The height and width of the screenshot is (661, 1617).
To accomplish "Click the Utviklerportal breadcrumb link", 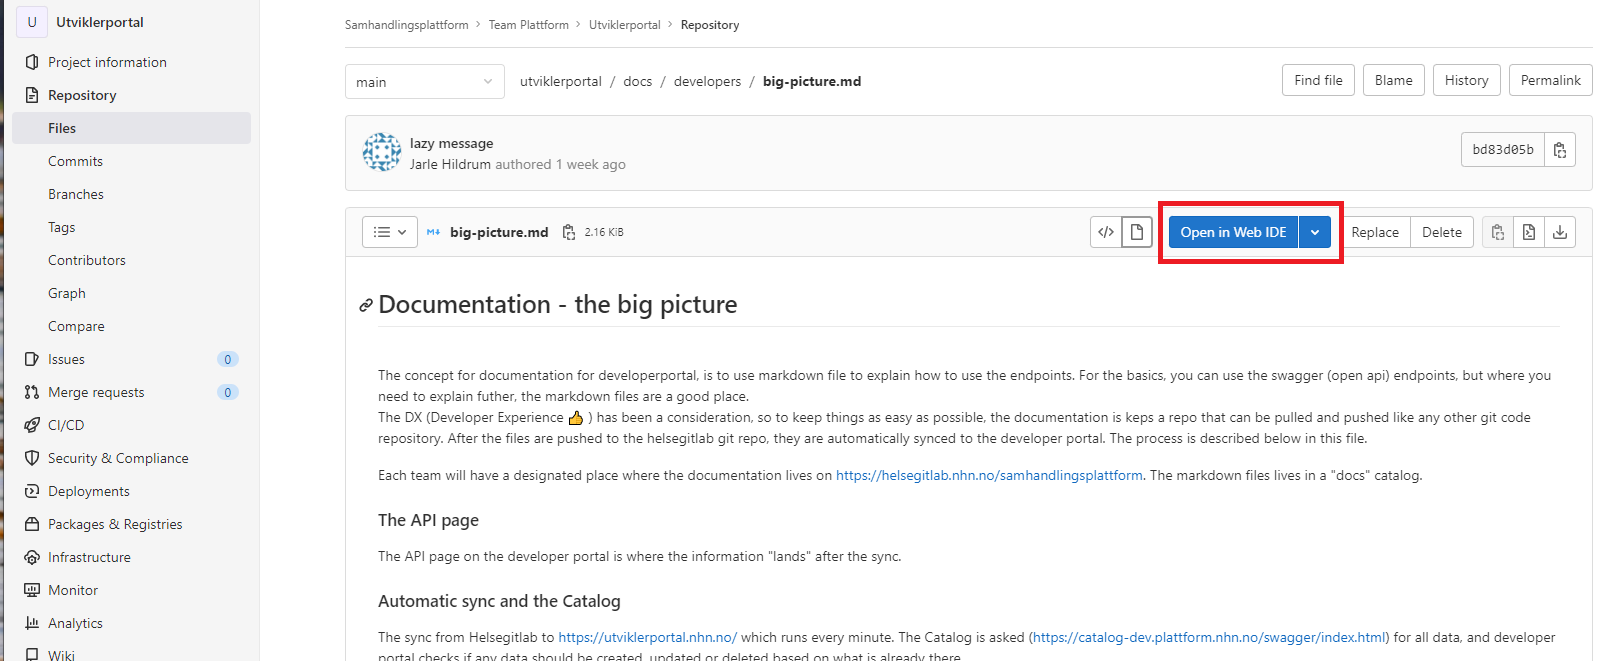I will [625, 25].
